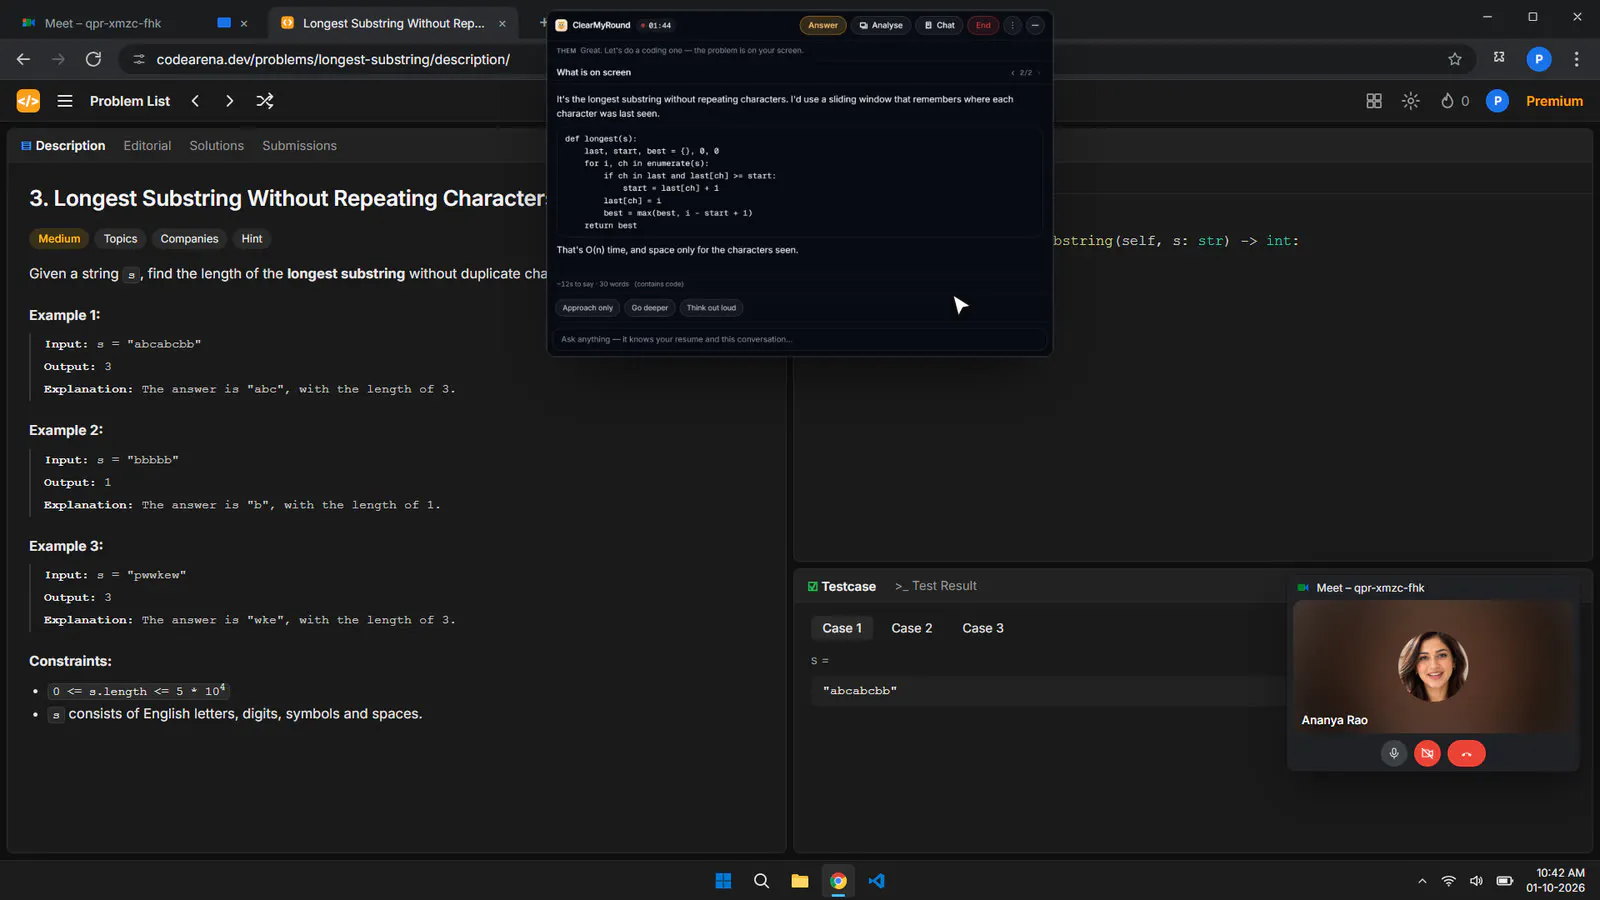Mute microphone in the Meet popup
This screenshot has width=1600, height=900.
(1393, 753)
